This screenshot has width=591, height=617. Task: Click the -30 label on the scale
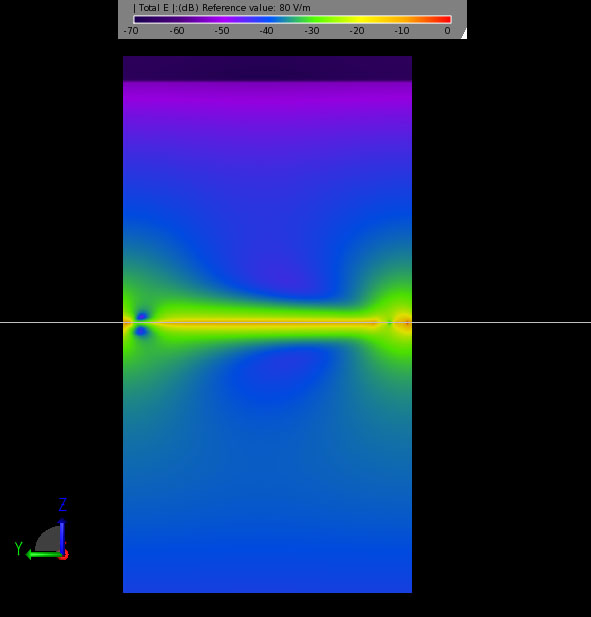(312, 31)
